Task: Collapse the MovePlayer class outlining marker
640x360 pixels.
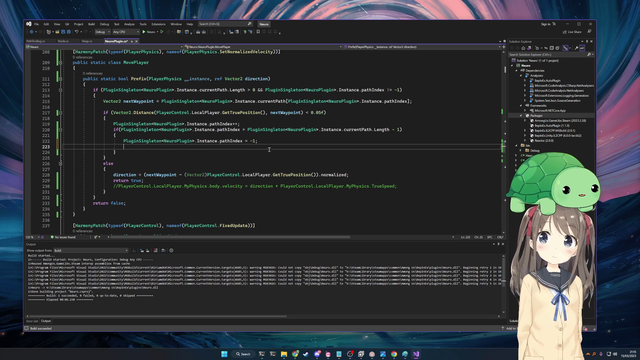Action: tap(60, 63)
